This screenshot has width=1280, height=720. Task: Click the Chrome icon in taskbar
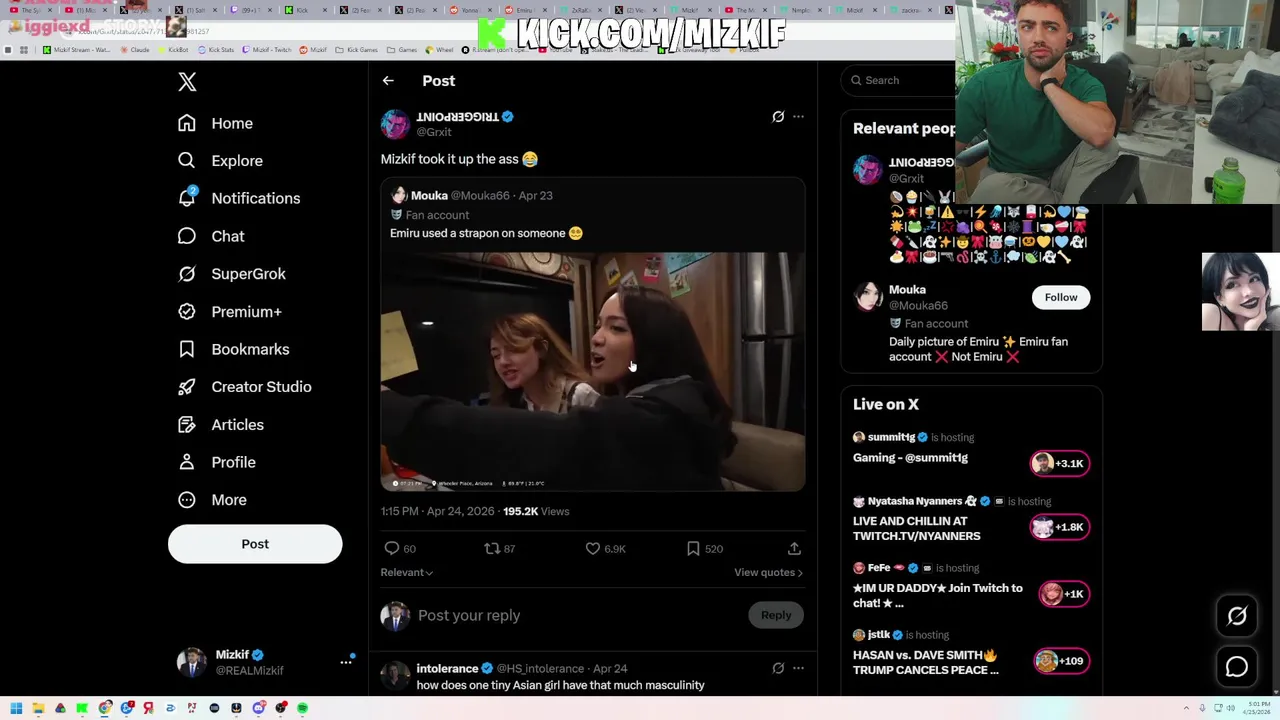104,708
